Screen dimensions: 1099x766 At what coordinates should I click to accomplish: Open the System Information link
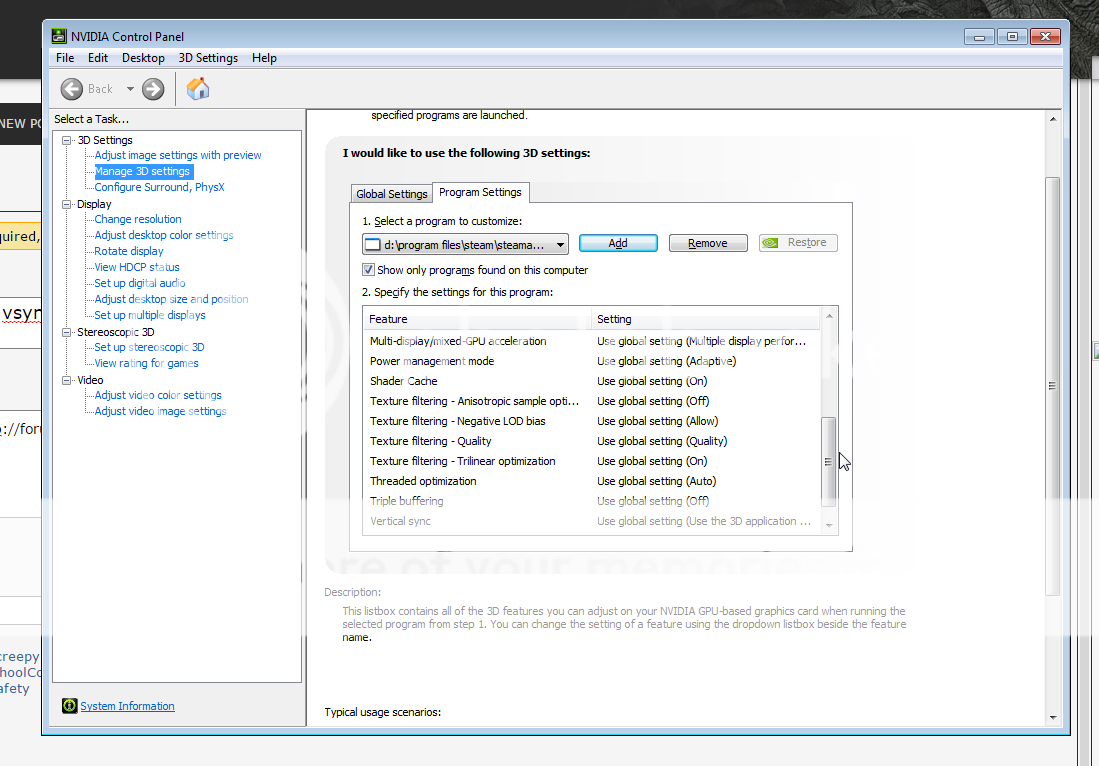click(127, 706)
